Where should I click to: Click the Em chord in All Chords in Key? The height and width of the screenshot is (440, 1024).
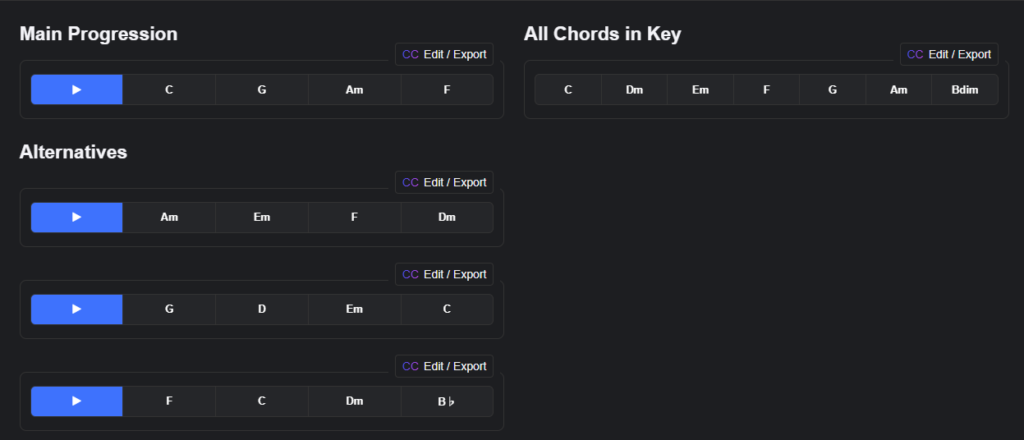pyautogui.click(x=700, y=89)
